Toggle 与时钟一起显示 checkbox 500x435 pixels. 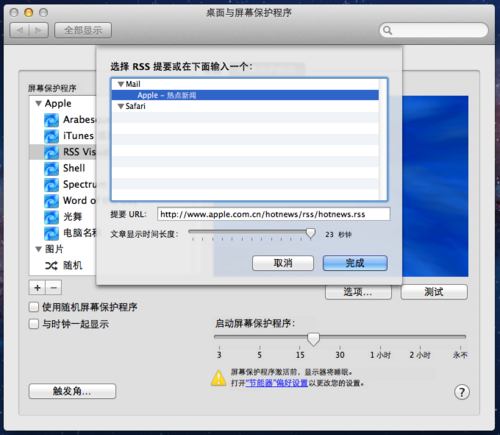point(34,324)
